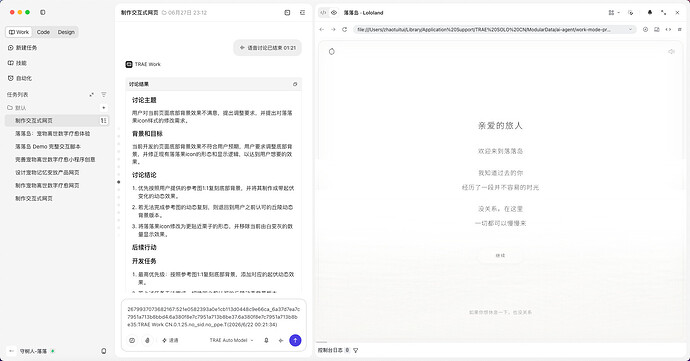This screenshot has width=690, height=361.
Task: Click the notification bell in sidebar footer
Action: coord(104,351)
